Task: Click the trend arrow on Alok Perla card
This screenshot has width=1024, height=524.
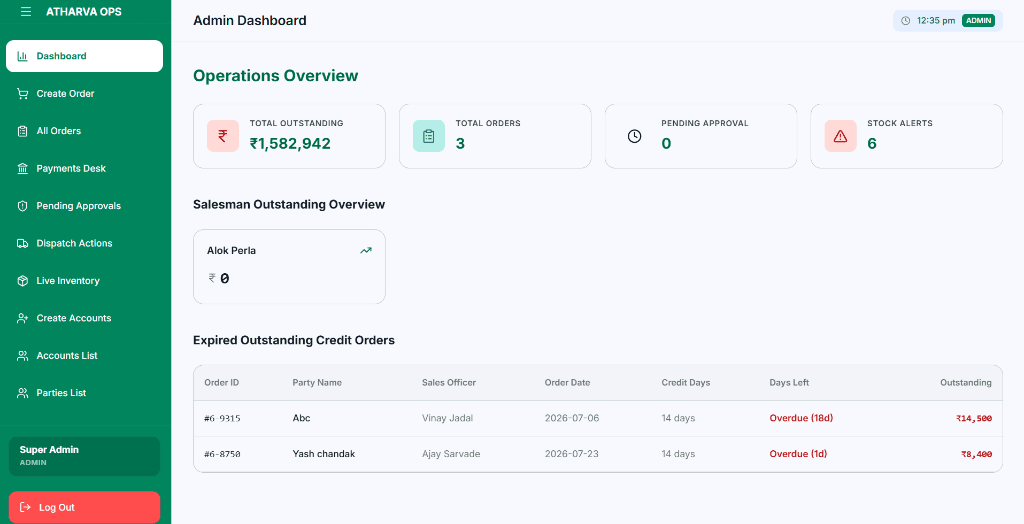Action: click(x=366, y=250)
